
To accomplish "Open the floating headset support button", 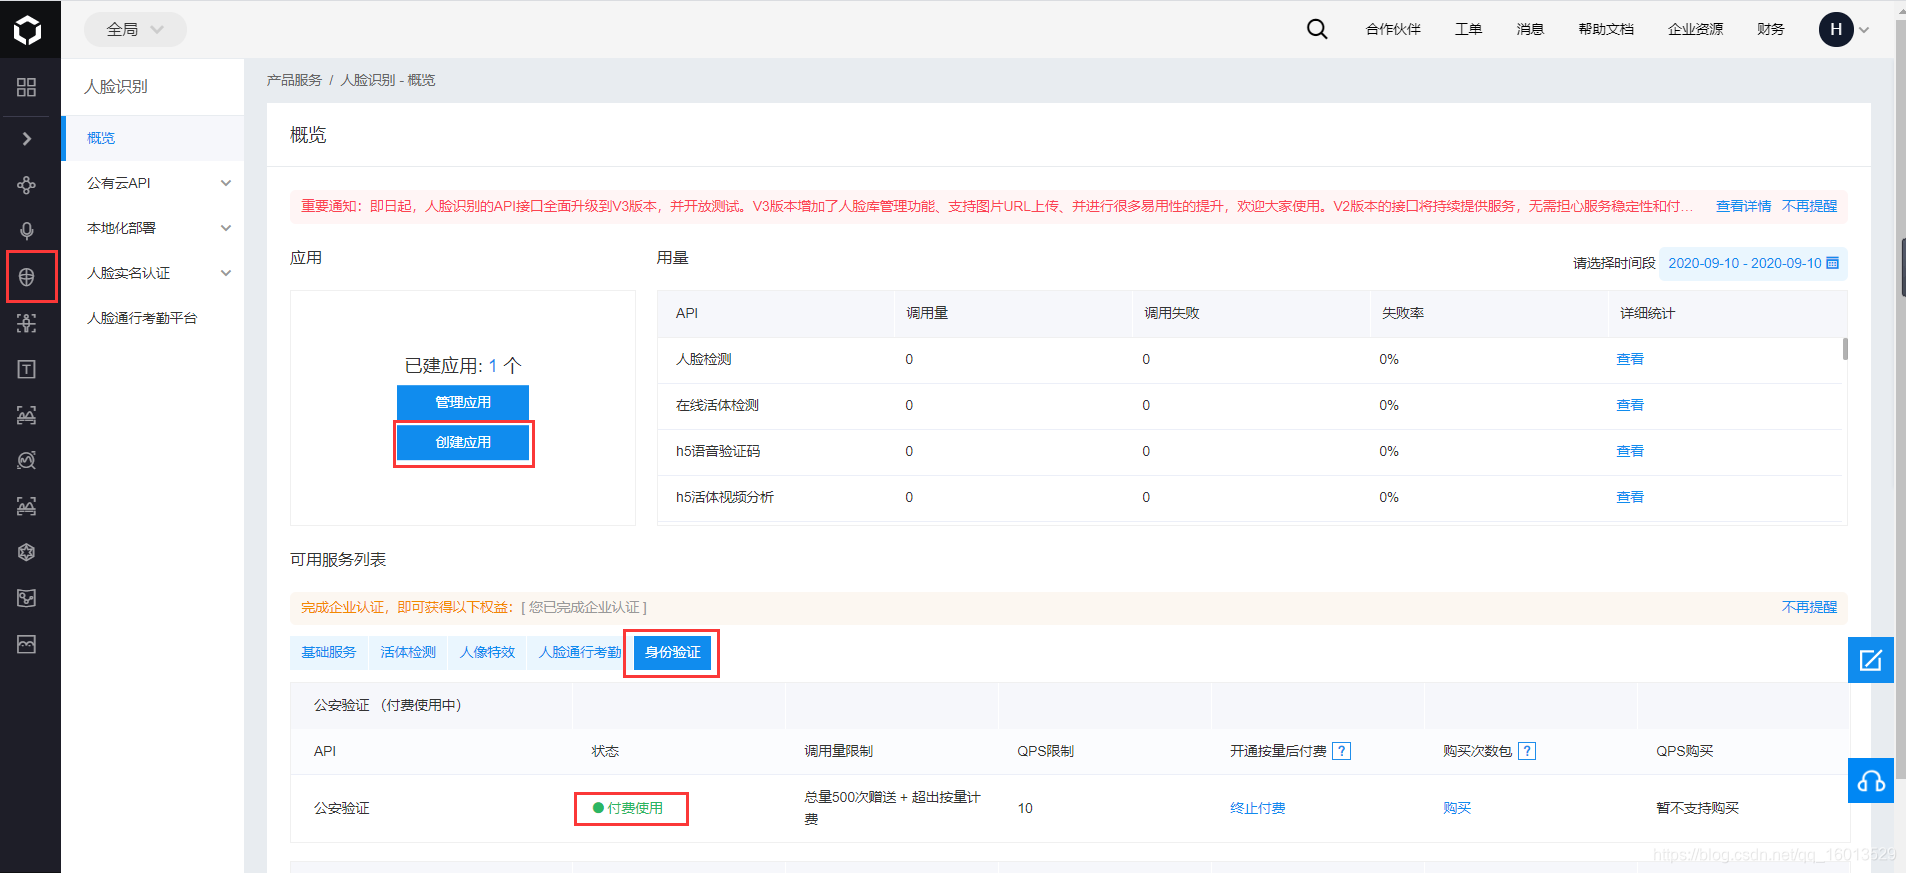I will 1870,781.
